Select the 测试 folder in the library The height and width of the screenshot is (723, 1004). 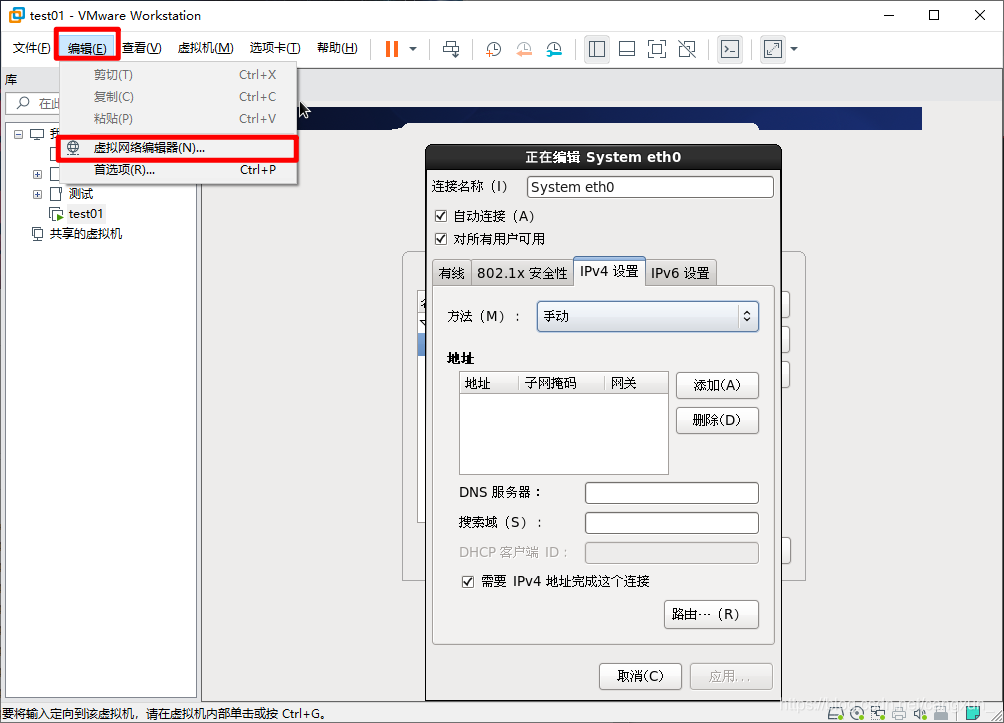[81, 194]
